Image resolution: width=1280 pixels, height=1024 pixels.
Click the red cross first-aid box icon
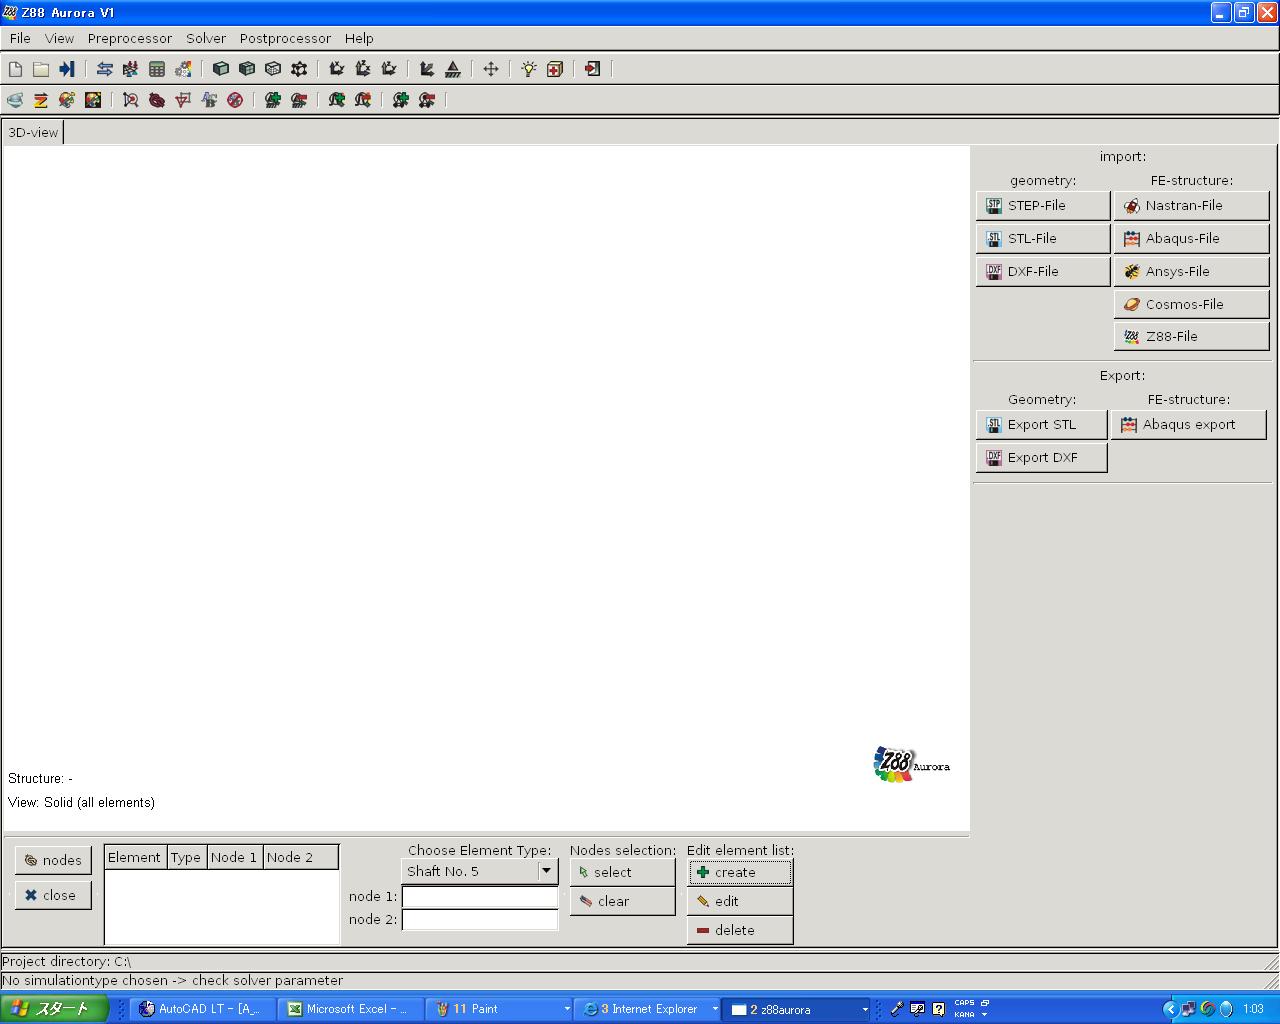(555, 69)
